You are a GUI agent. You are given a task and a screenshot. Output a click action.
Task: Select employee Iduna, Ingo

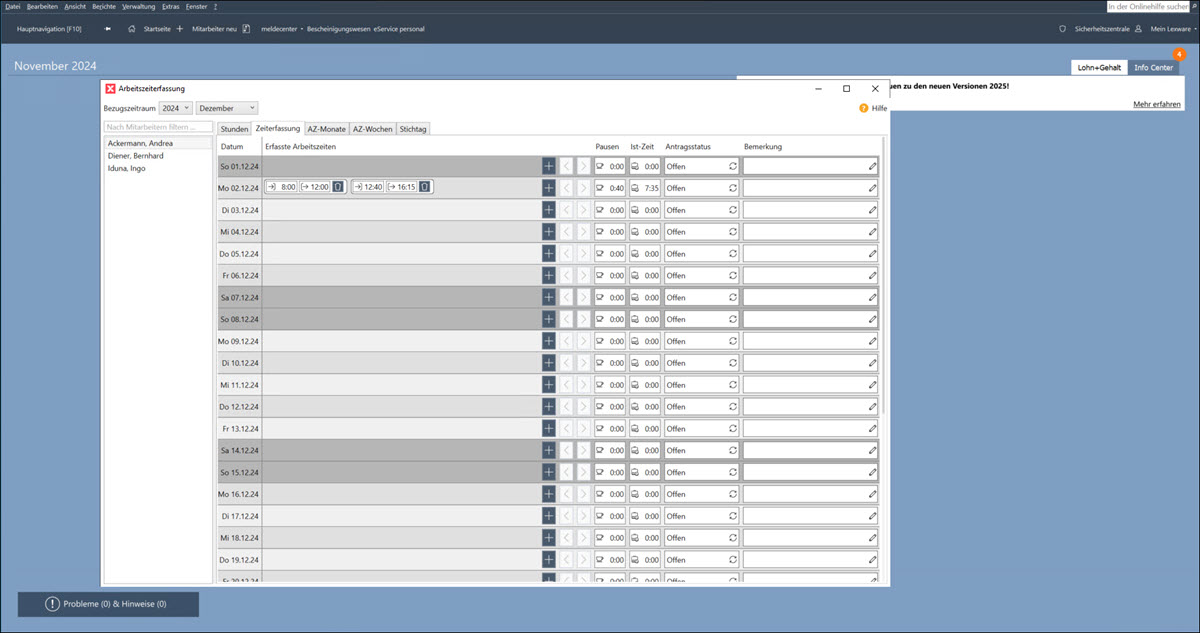pyautogui.click(x=159, y=168)
